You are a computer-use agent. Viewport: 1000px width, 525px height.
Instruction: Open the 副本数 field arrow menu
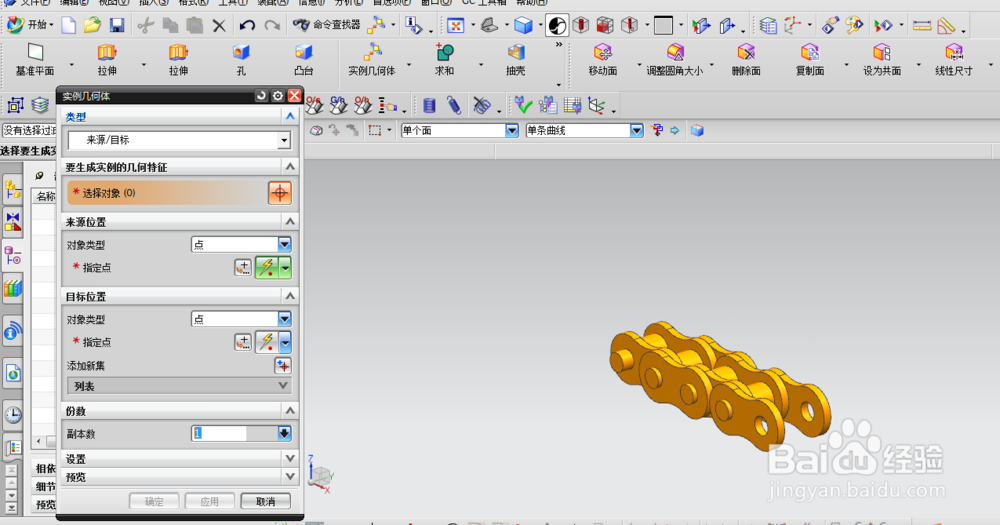284,434
